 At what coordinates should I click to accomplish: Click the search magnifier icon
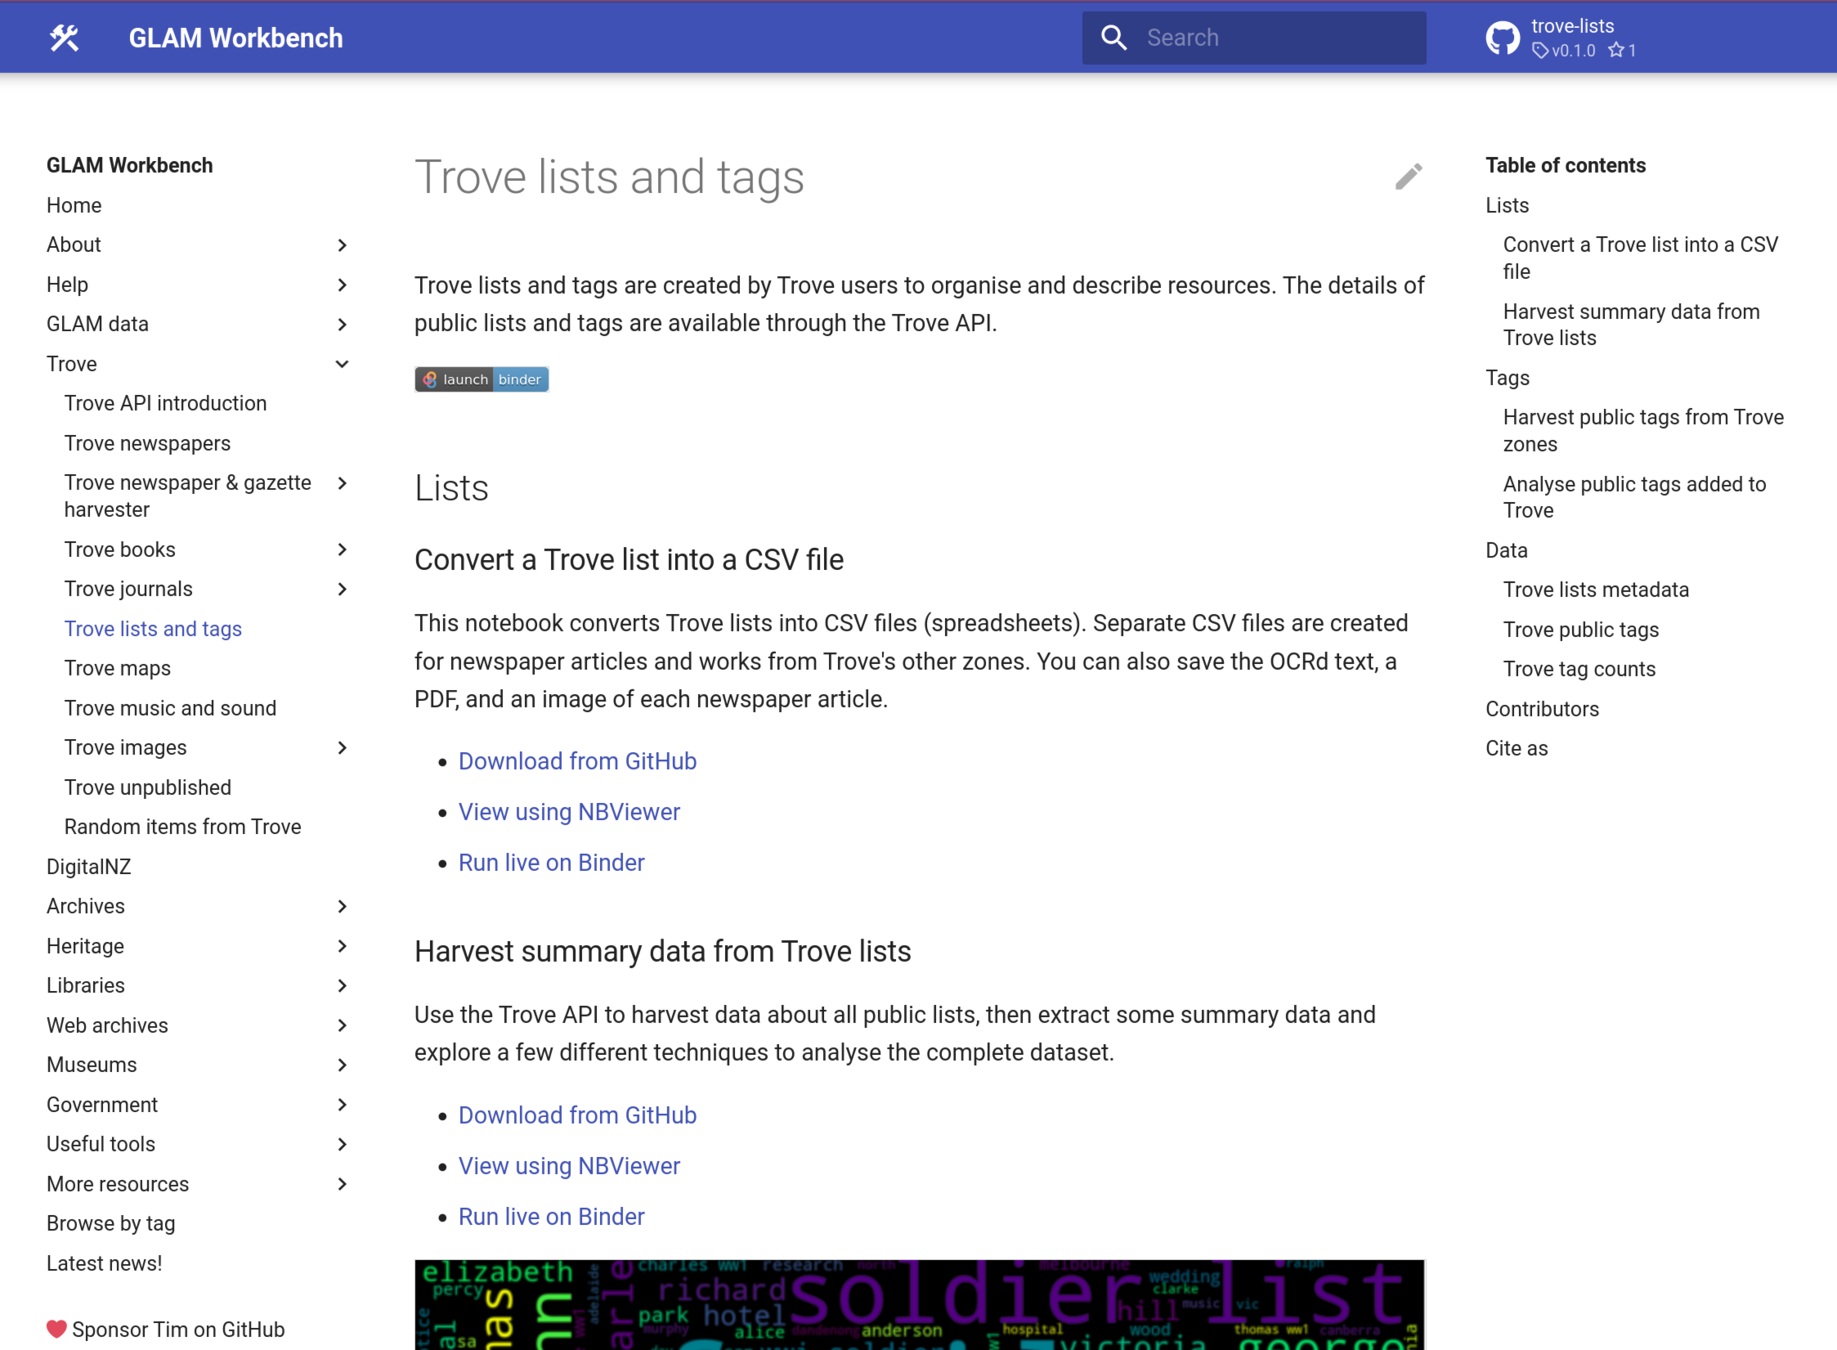[x=1114, y=38]
